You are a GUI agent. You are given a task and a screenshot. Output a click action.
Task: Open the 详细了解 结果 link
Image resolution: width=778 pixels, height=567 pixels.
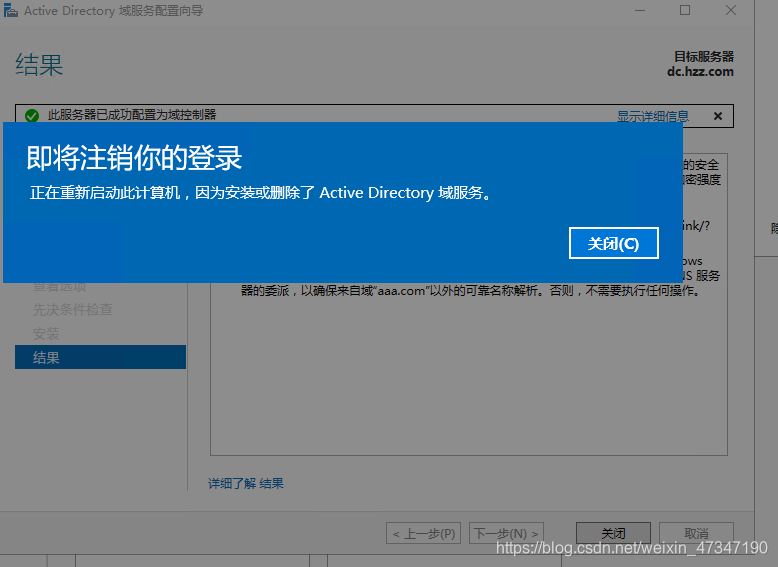tap(246, 483)
